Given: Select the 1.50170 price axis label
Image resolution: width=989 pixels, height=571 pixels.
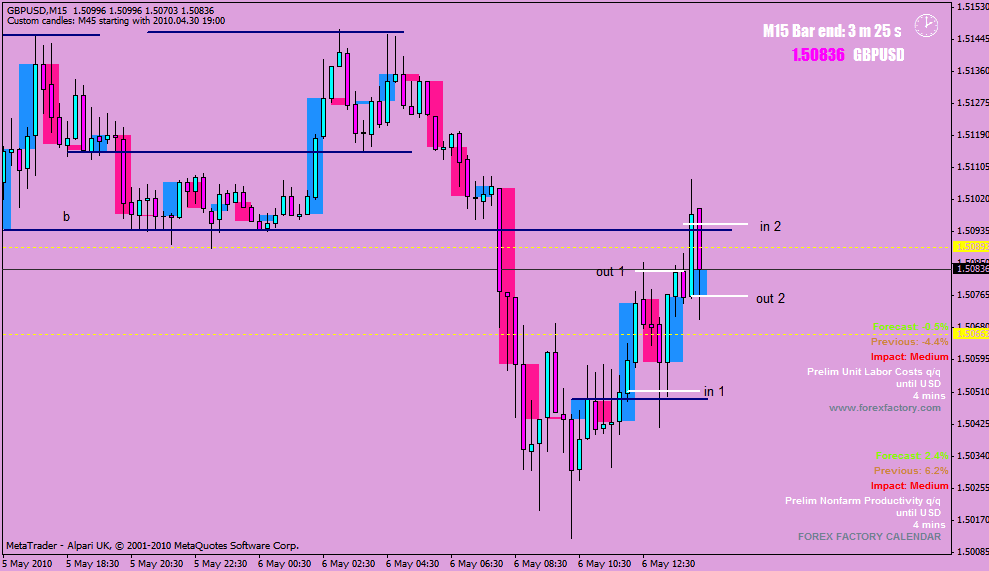Looking at the screenshot, I should coord(973,520).
